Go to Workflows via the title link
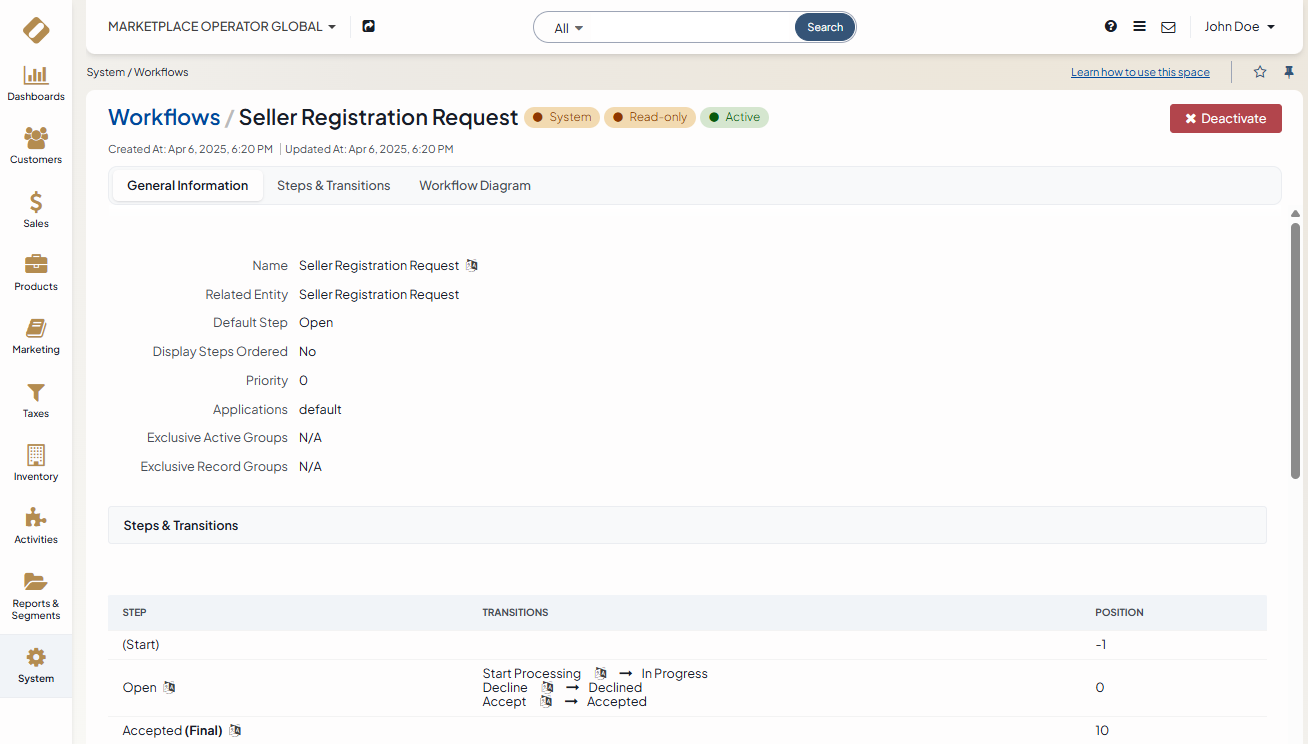Screen dimensions: 1308x744 click(x=164, y=117)
